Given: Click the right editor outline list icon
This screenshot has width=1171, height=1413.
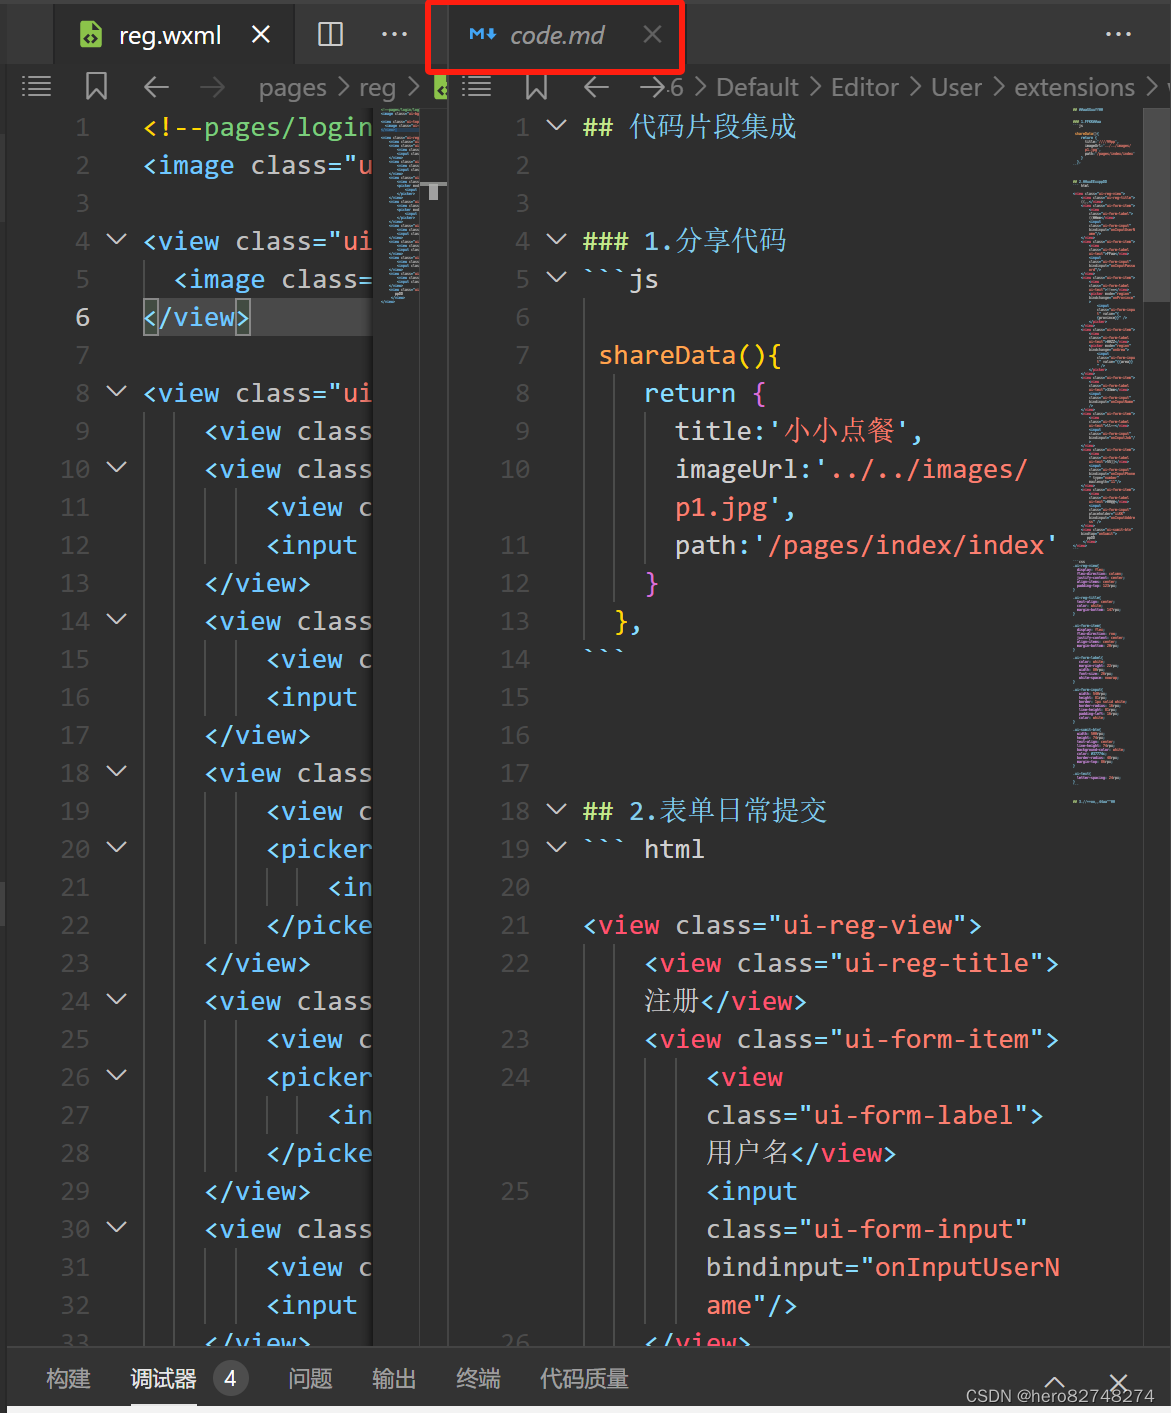Looking at the screenshot, I should pos(477,87).
